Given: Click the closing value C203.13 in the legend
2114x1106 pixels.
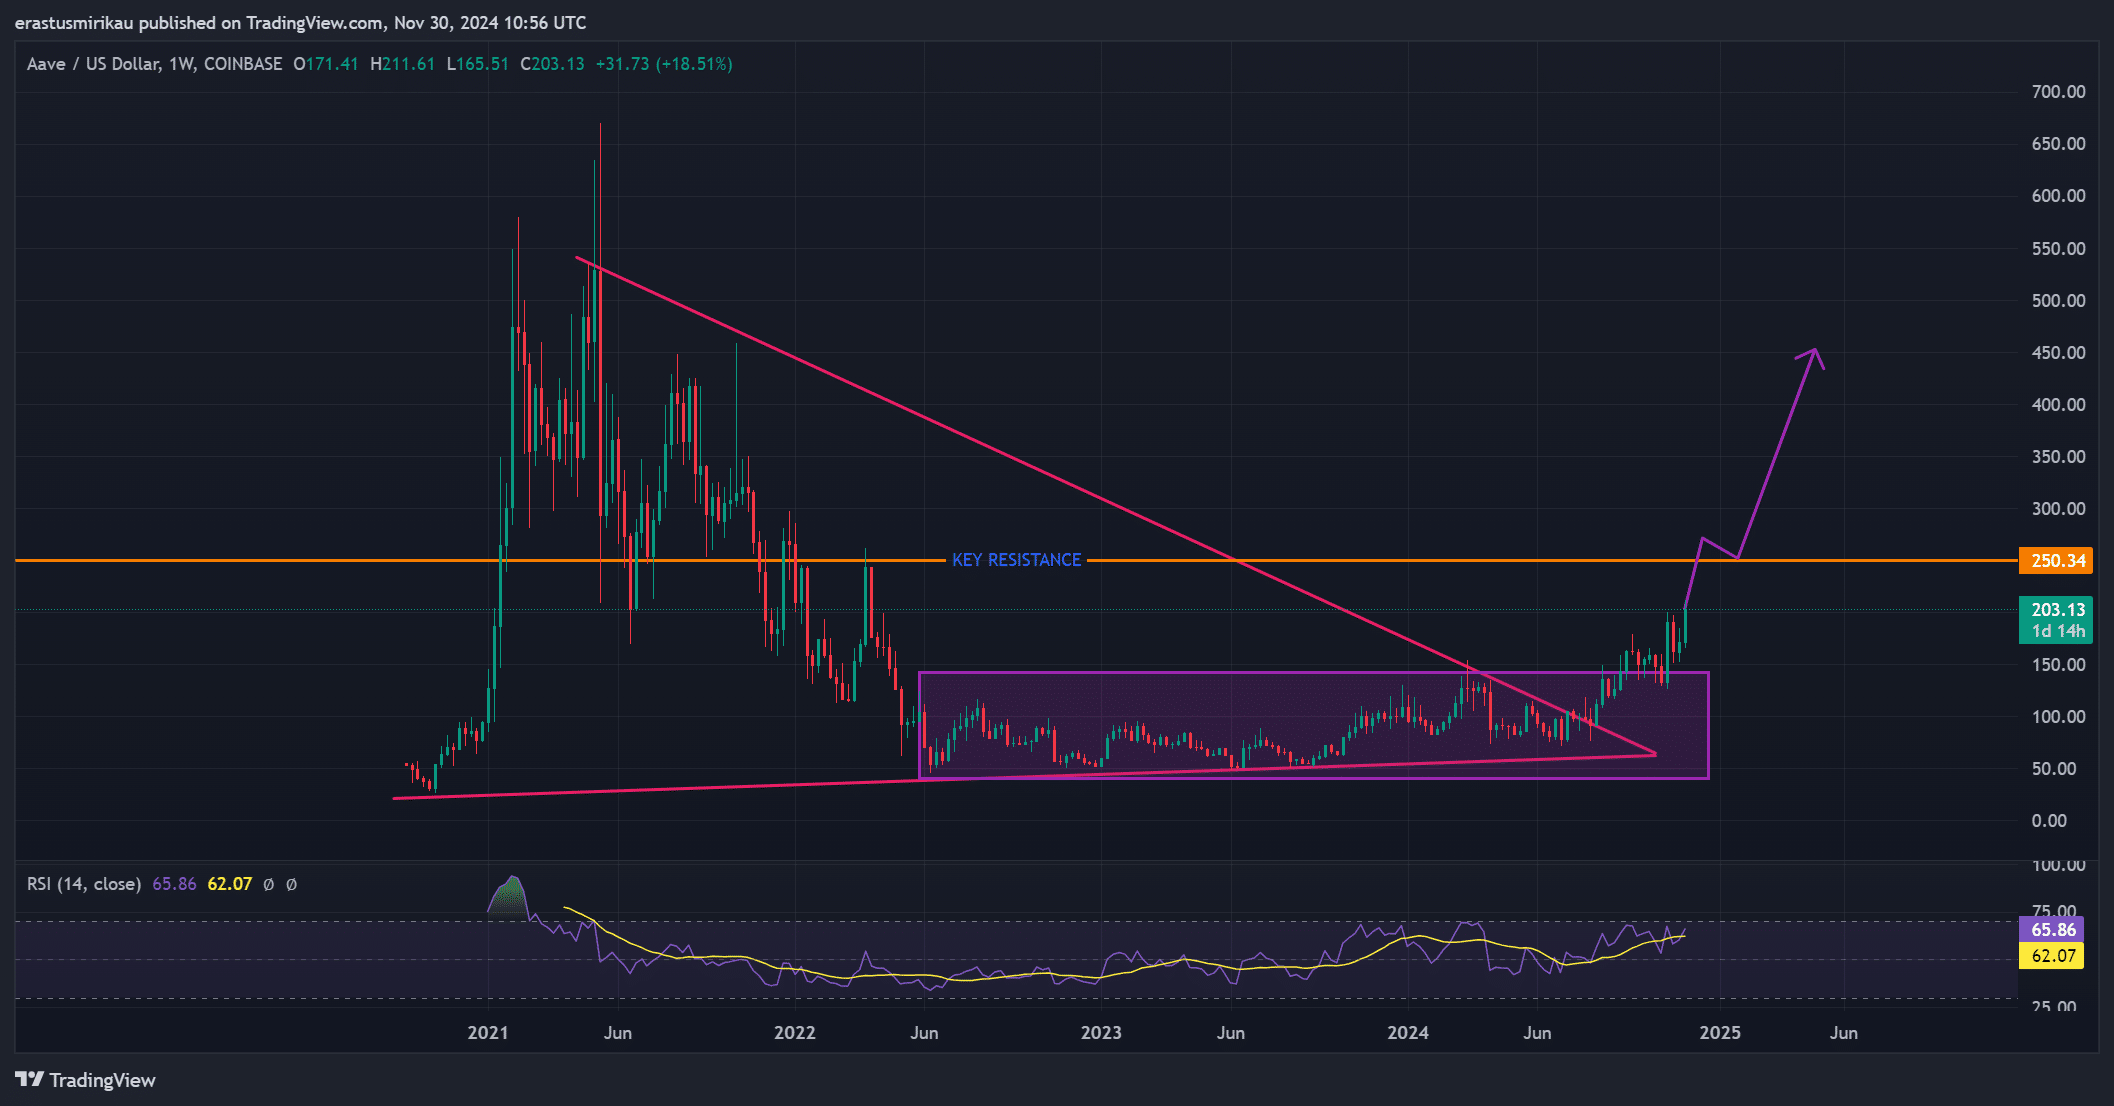Looking at the screenshot, I should (x=552, y=64).
